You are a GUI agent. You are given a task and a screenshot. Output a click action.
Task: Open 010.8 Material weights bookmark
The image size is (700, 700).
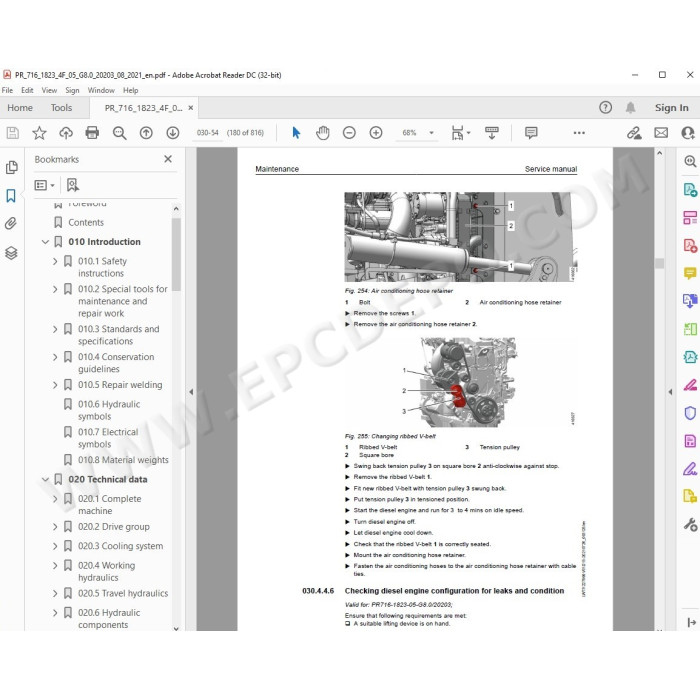[123, 460]
